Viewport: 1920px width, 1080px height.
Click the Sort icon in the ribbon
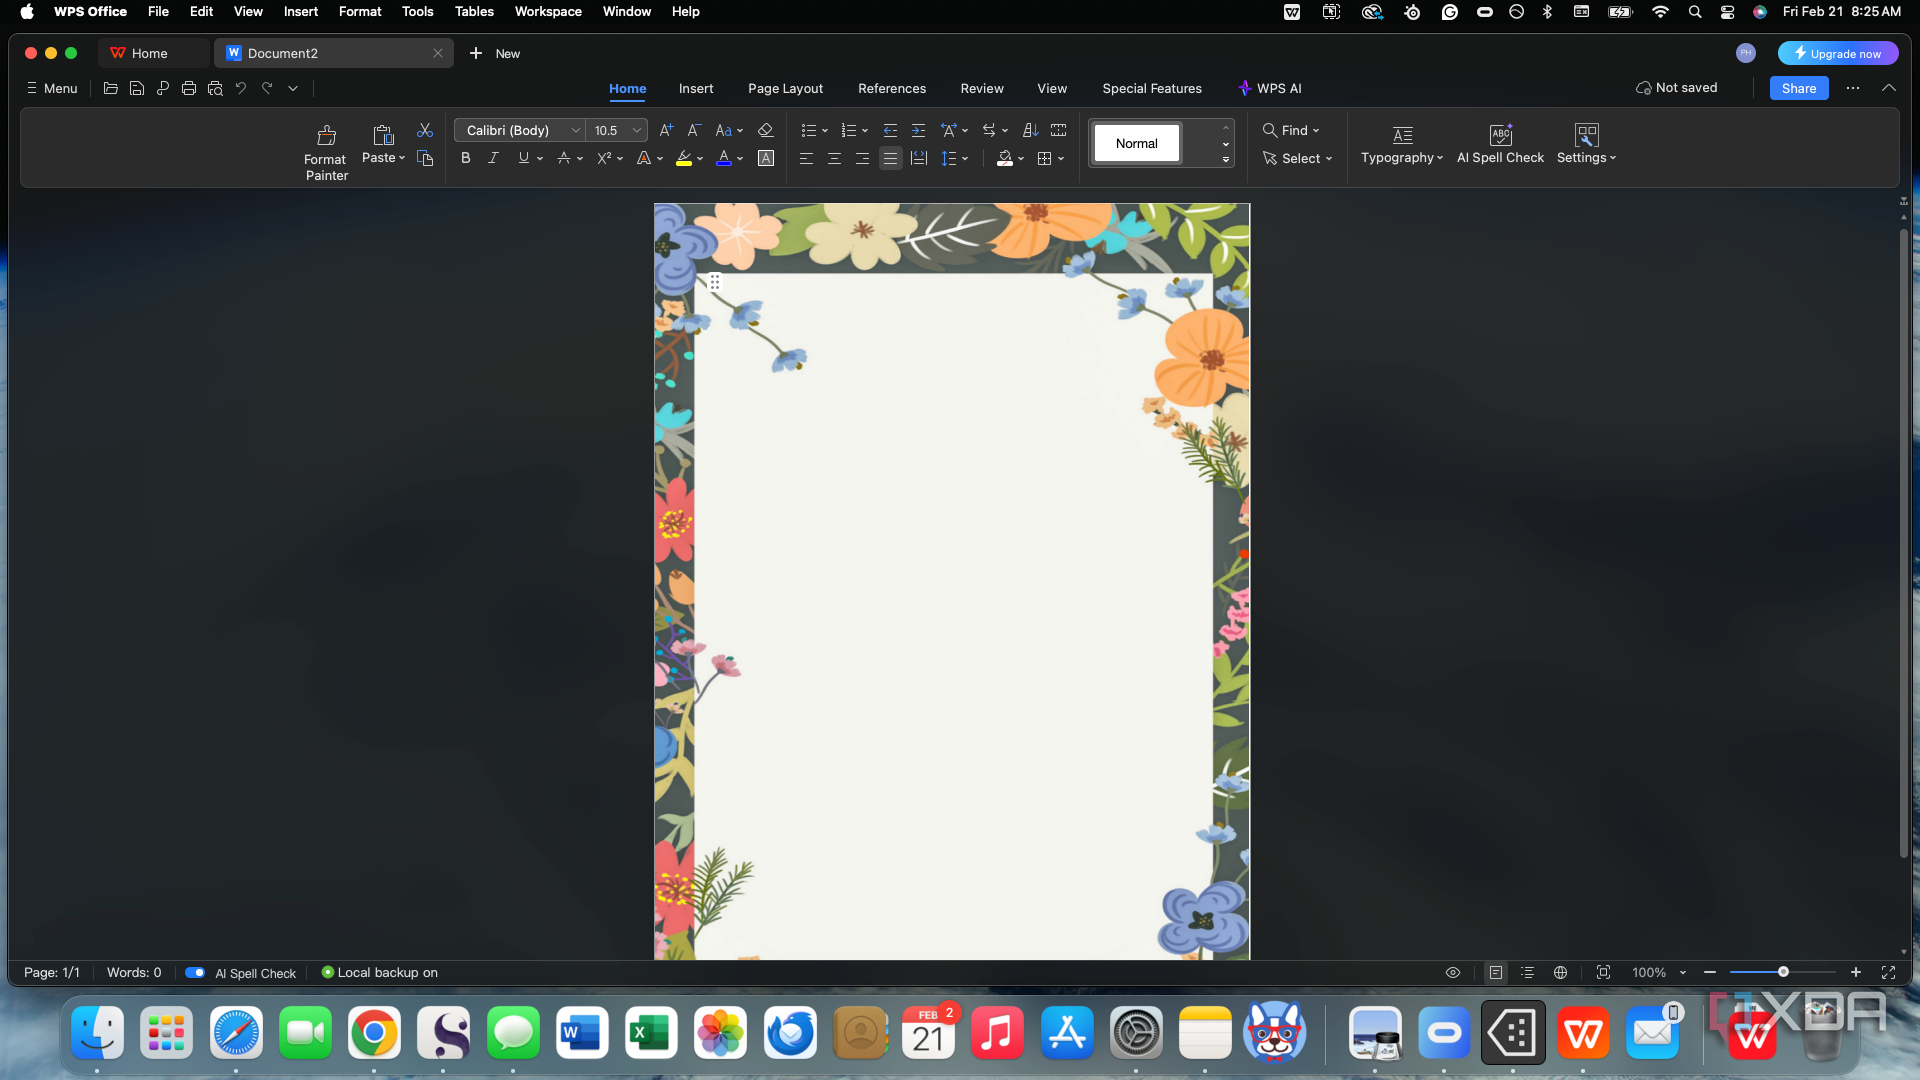[x=1031, y=130]
